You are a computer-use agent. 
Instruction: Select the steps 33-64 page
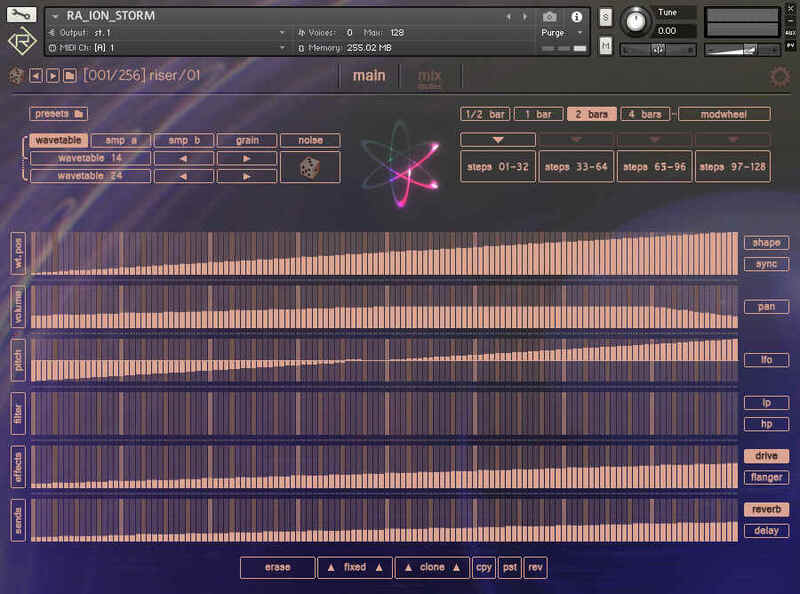(x=576, y=167)
